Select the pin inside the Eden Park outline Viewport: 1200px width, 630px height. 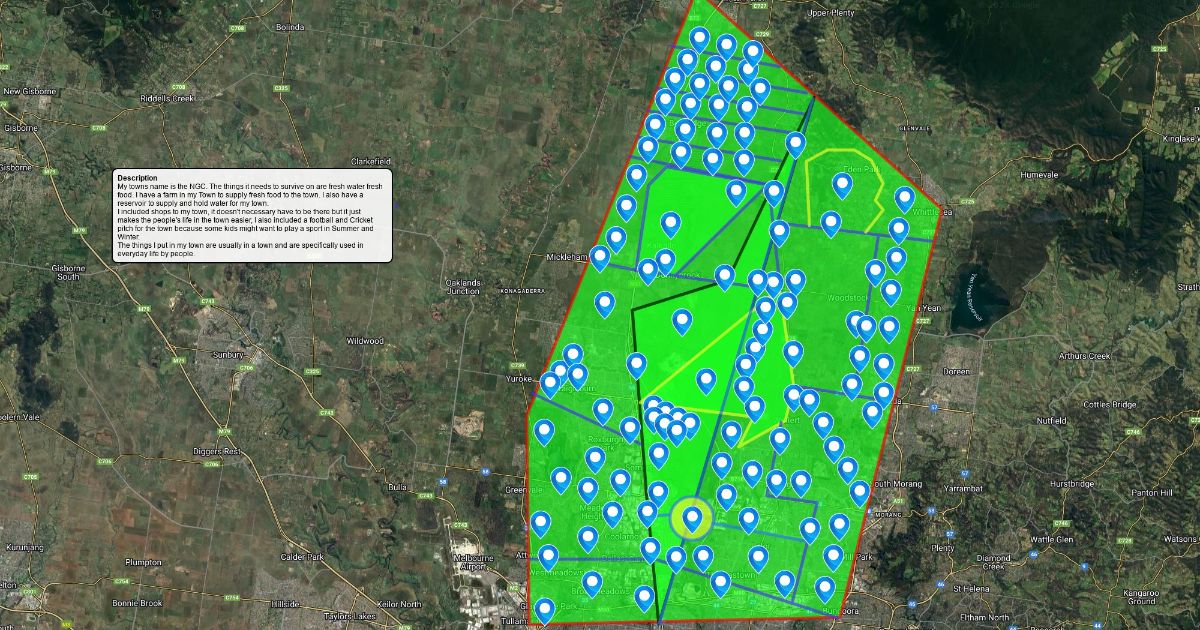[x=842, y=184]
